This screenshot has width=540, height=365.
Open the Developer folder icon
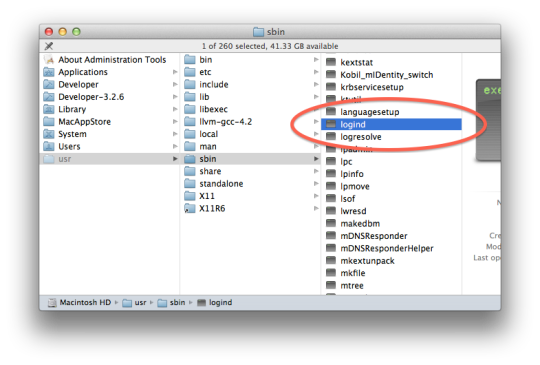click(x=49, y=84)
